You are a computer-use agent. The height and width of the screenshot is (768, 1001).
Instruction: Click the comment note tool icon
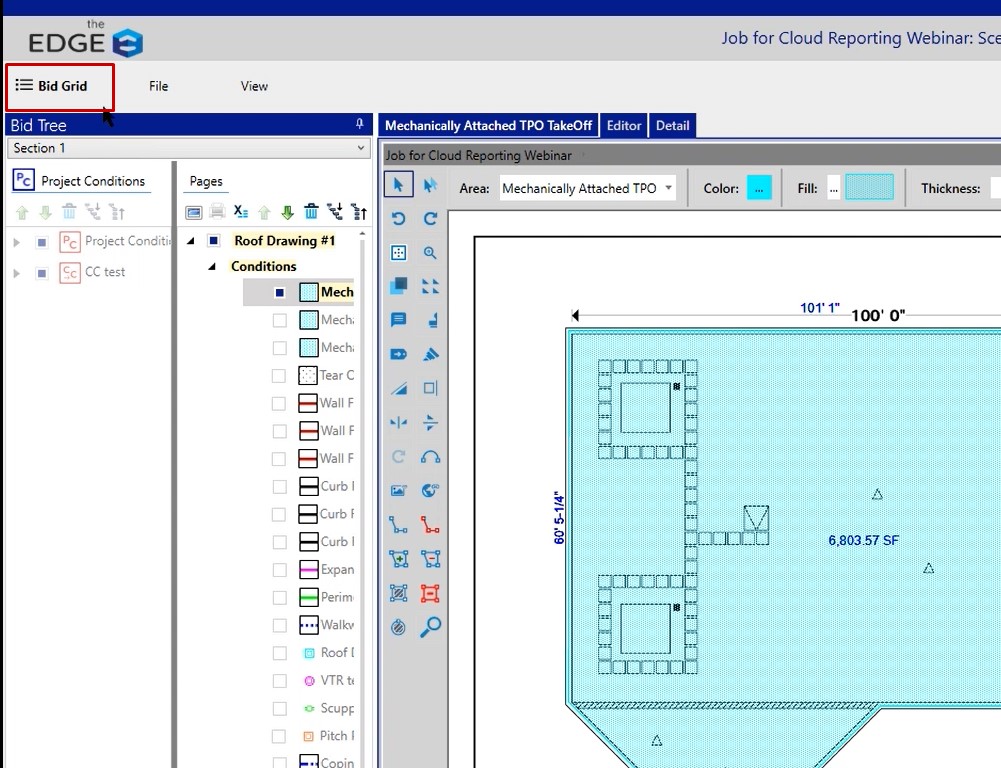[x=398, y=320]
